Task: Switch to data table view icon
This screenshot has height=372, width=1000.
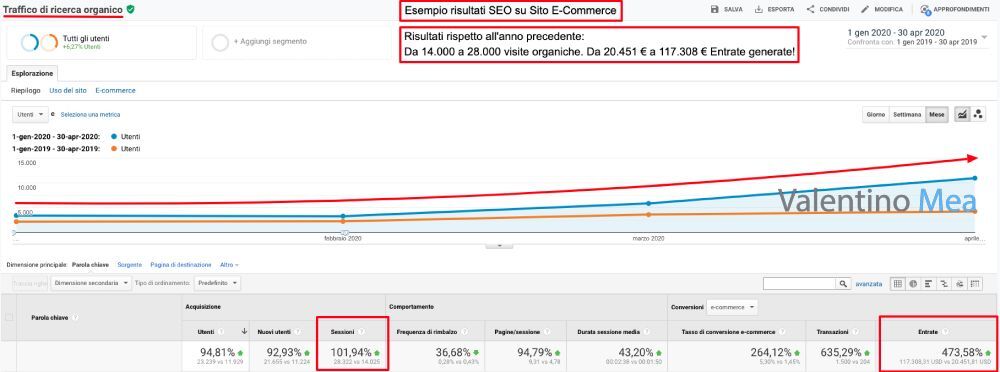Action: pyautogui.click(x=897, y=283)
